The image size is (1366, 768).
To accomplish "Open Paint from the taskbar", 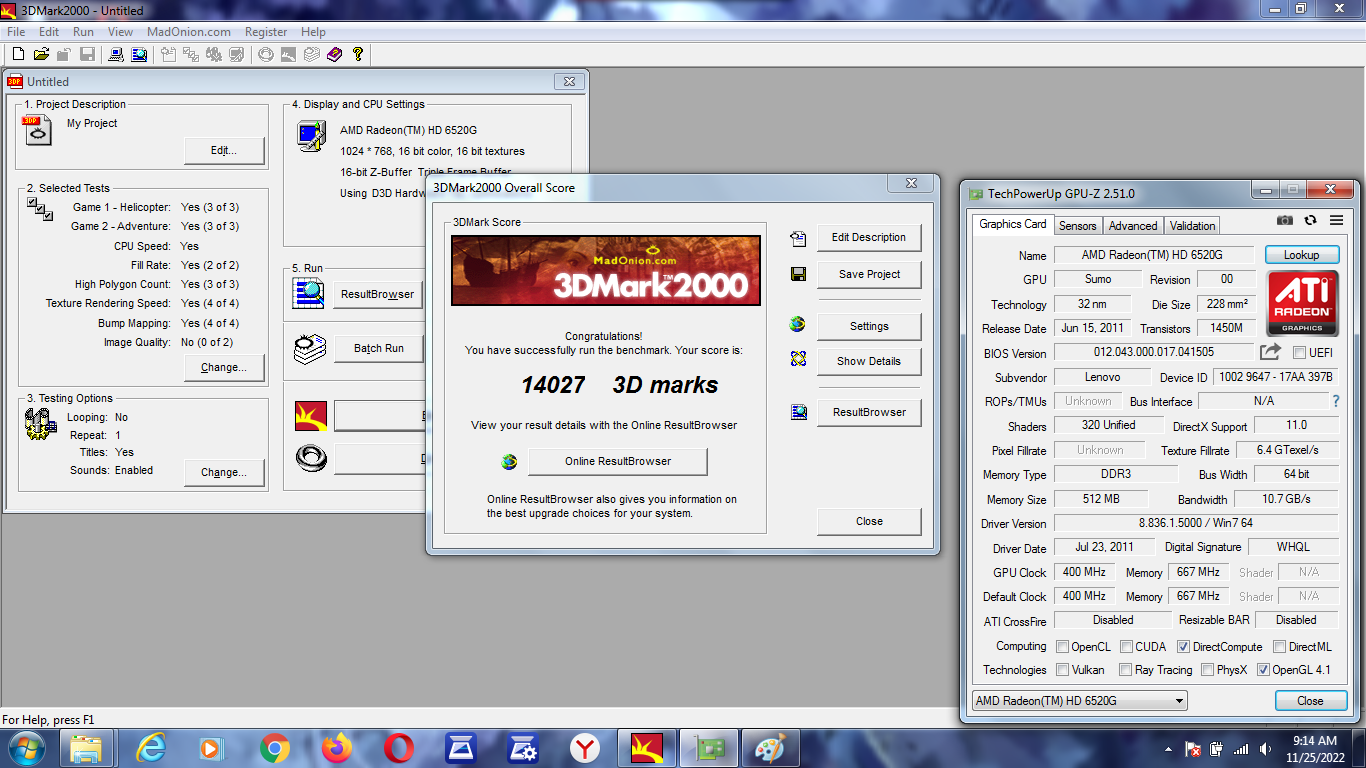I will tap(770, 748).
